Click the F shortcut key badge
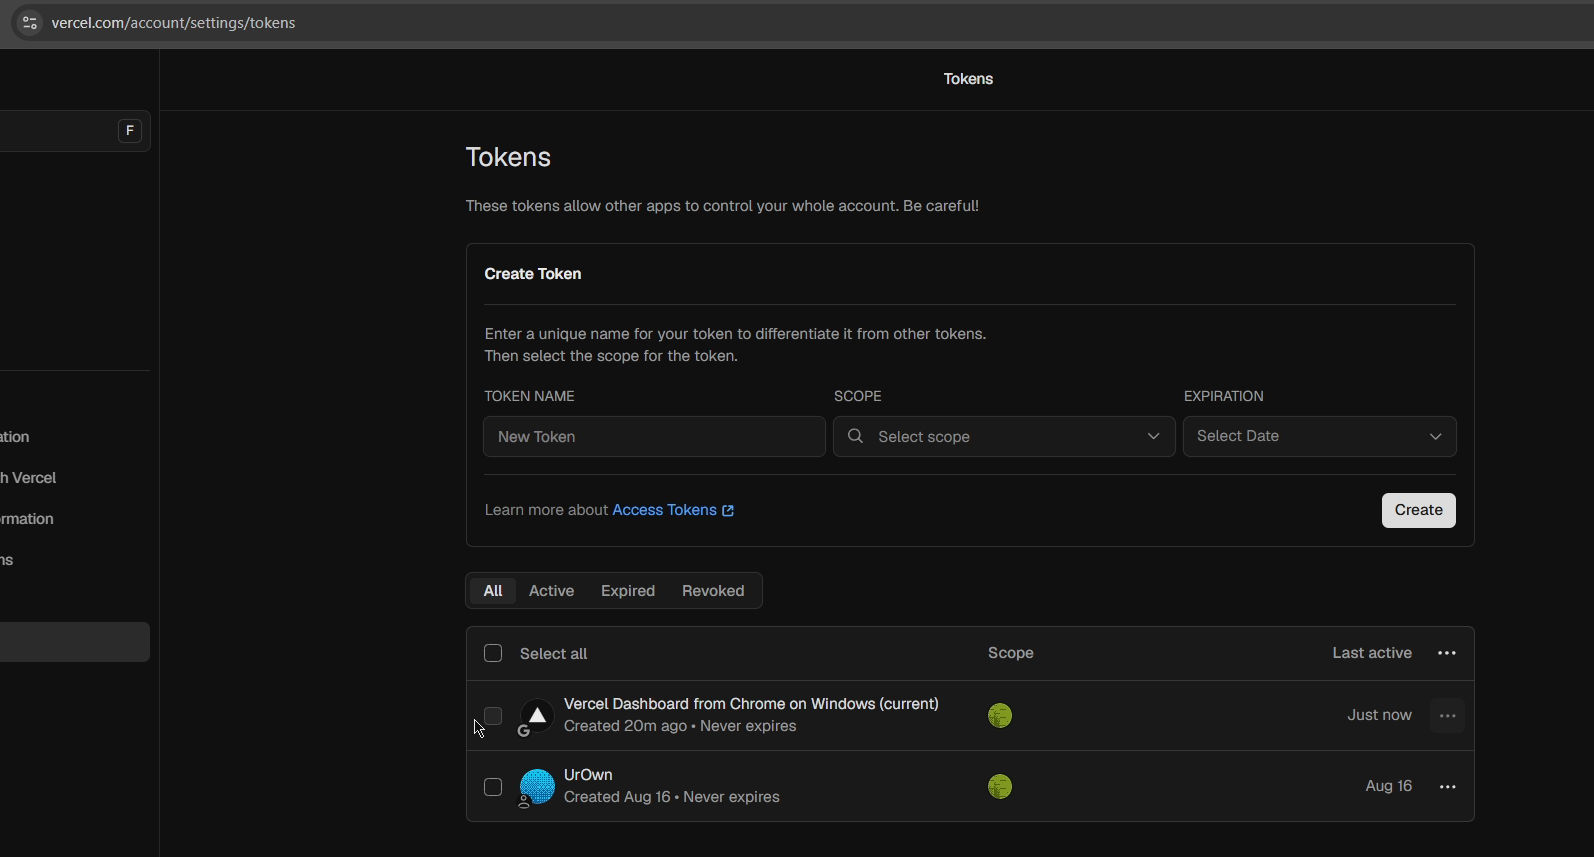The width and height of the screenshot is (1594, 857). [x=130, y=131]
